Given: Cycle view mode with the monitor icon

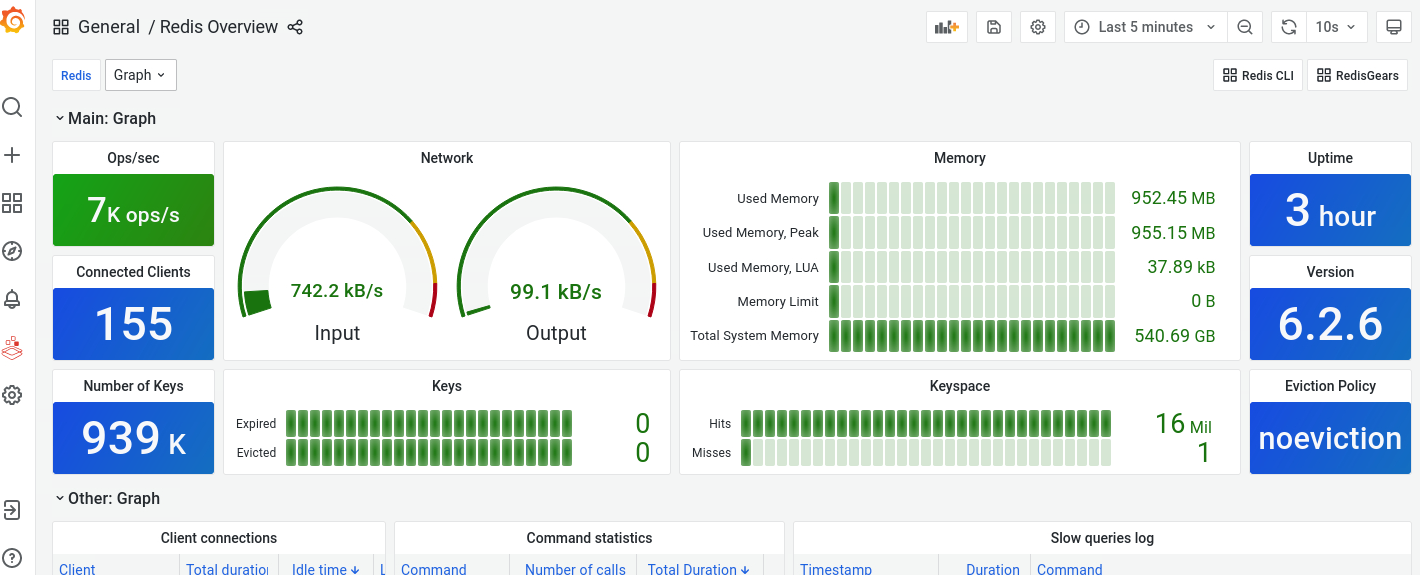Looking at the screenshot, I should (x=1394, y=27).
